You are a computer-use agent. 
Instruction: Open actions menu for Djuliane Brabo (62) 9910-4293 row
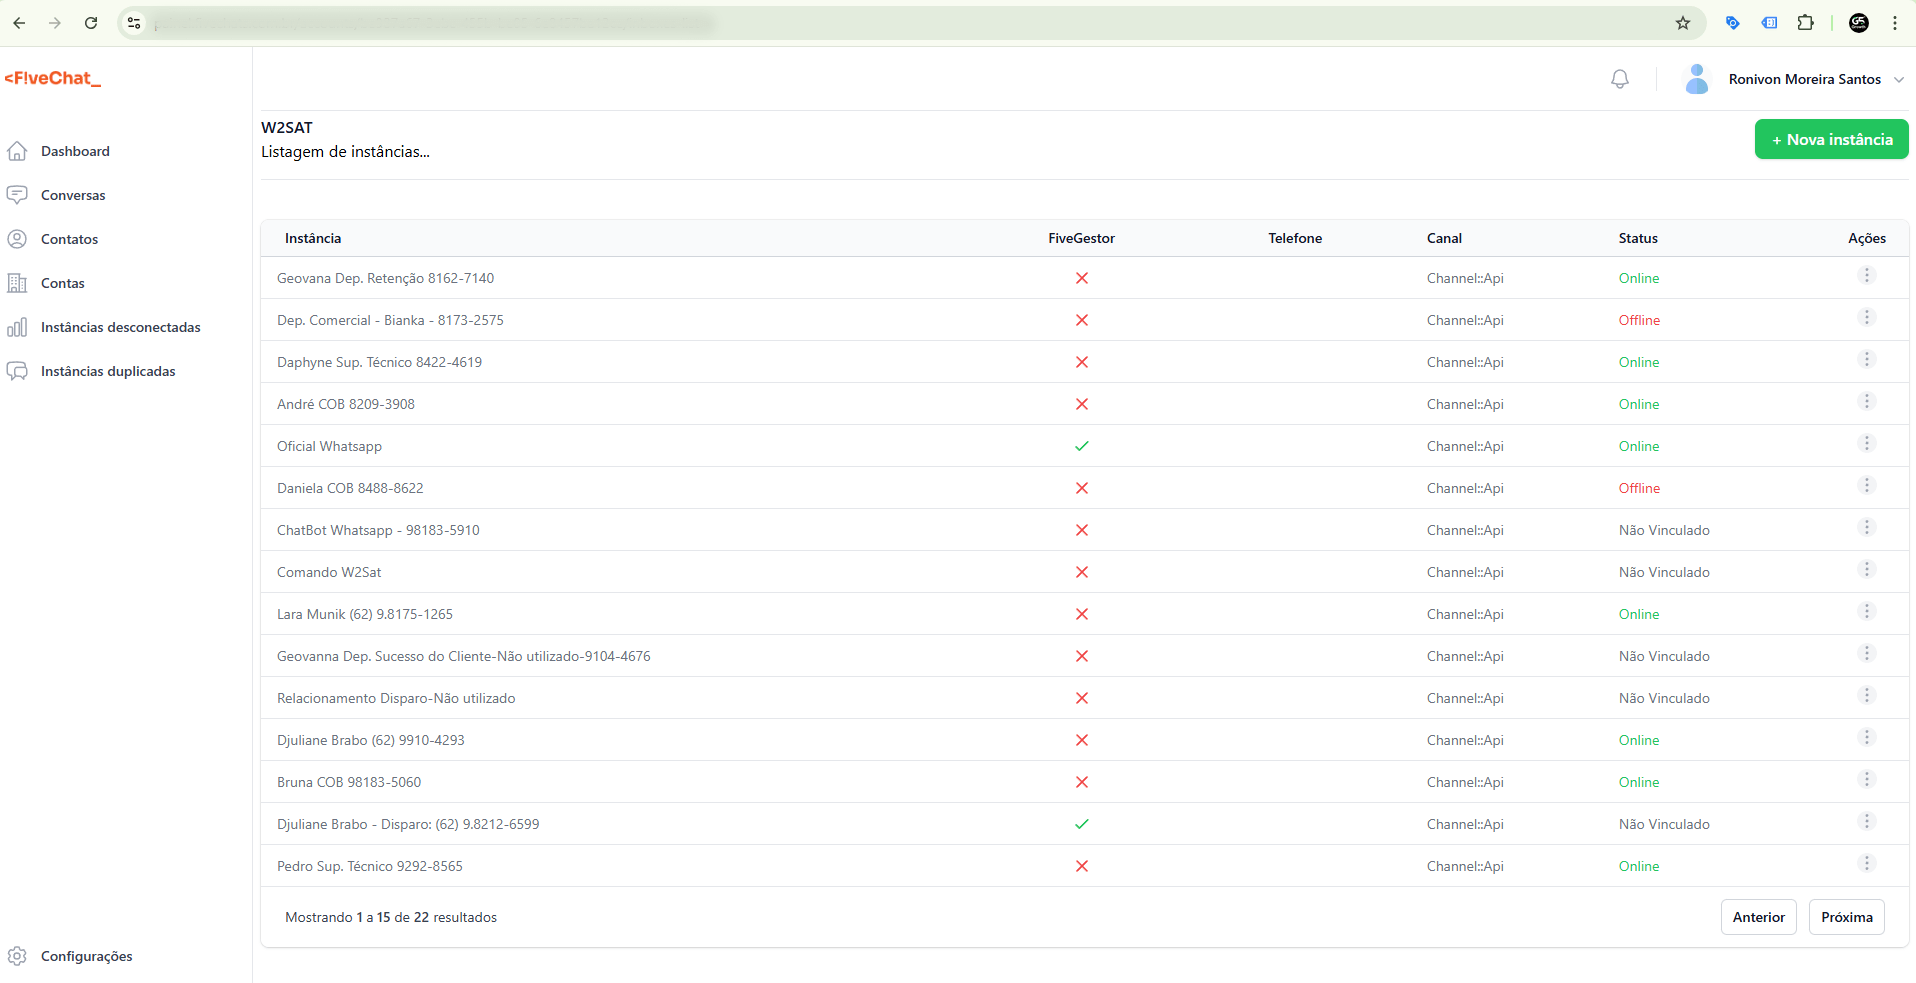pyautogui.click(x=1866, y=737)
